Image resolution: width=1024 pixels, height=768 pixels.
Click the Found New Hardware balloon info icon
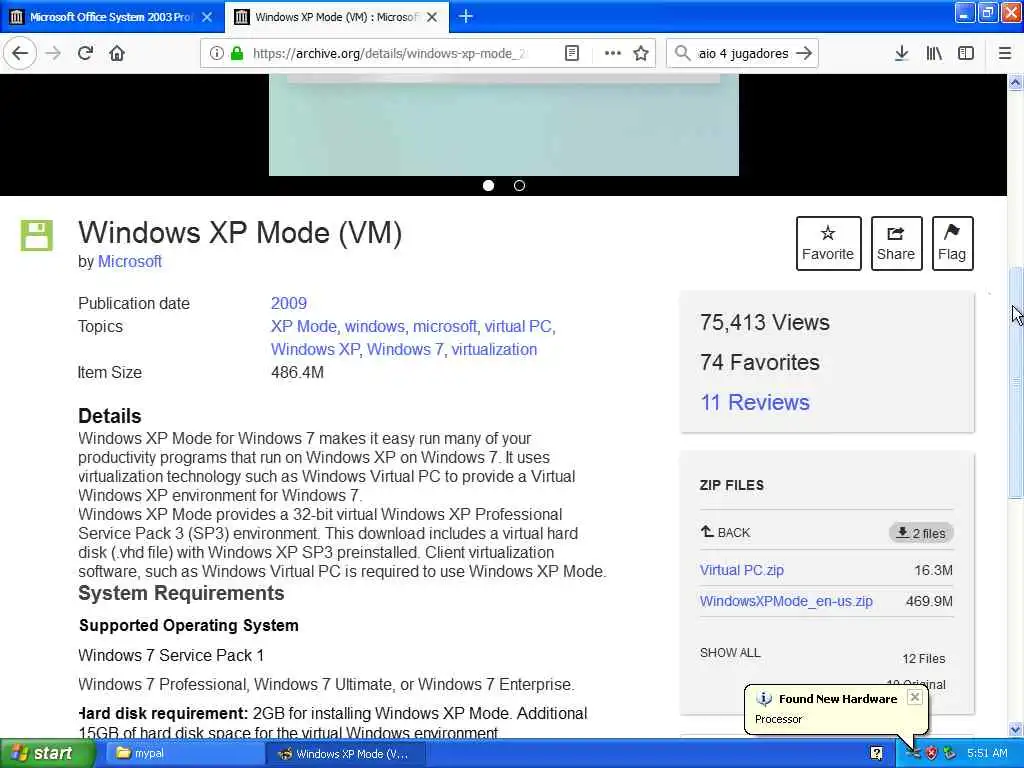point(764,699)
